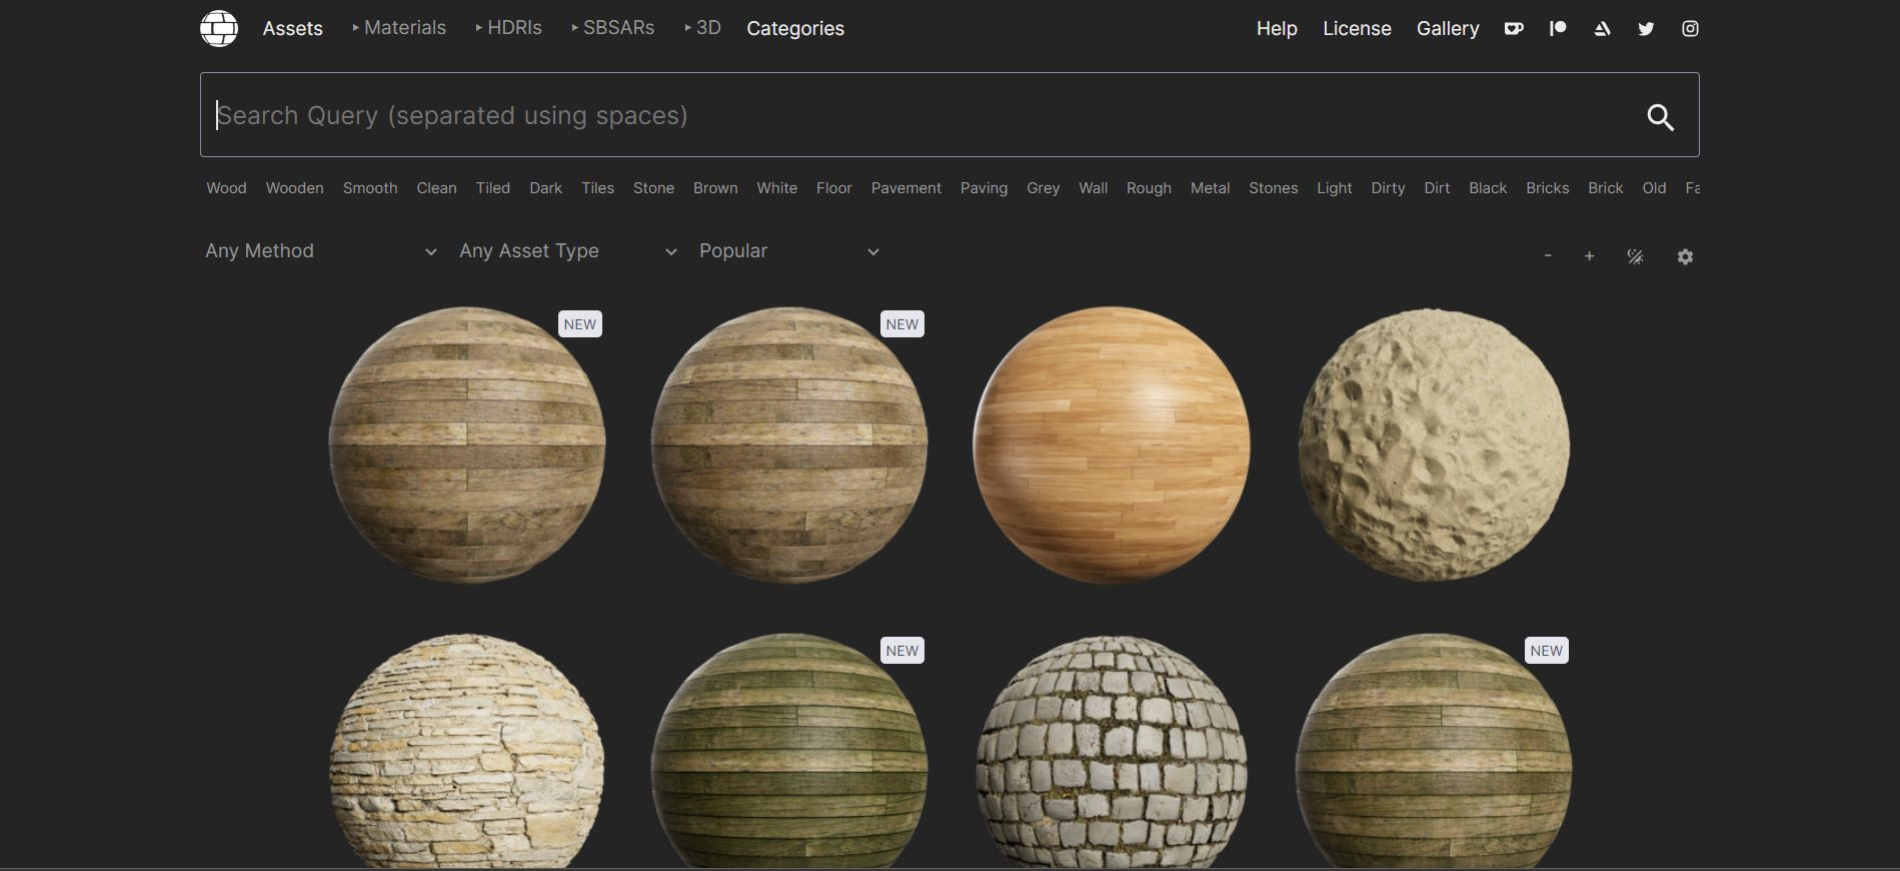Filter by the Wooden tag
Viewport: 1900px width, 871px height.
click(x=295, y=188)
